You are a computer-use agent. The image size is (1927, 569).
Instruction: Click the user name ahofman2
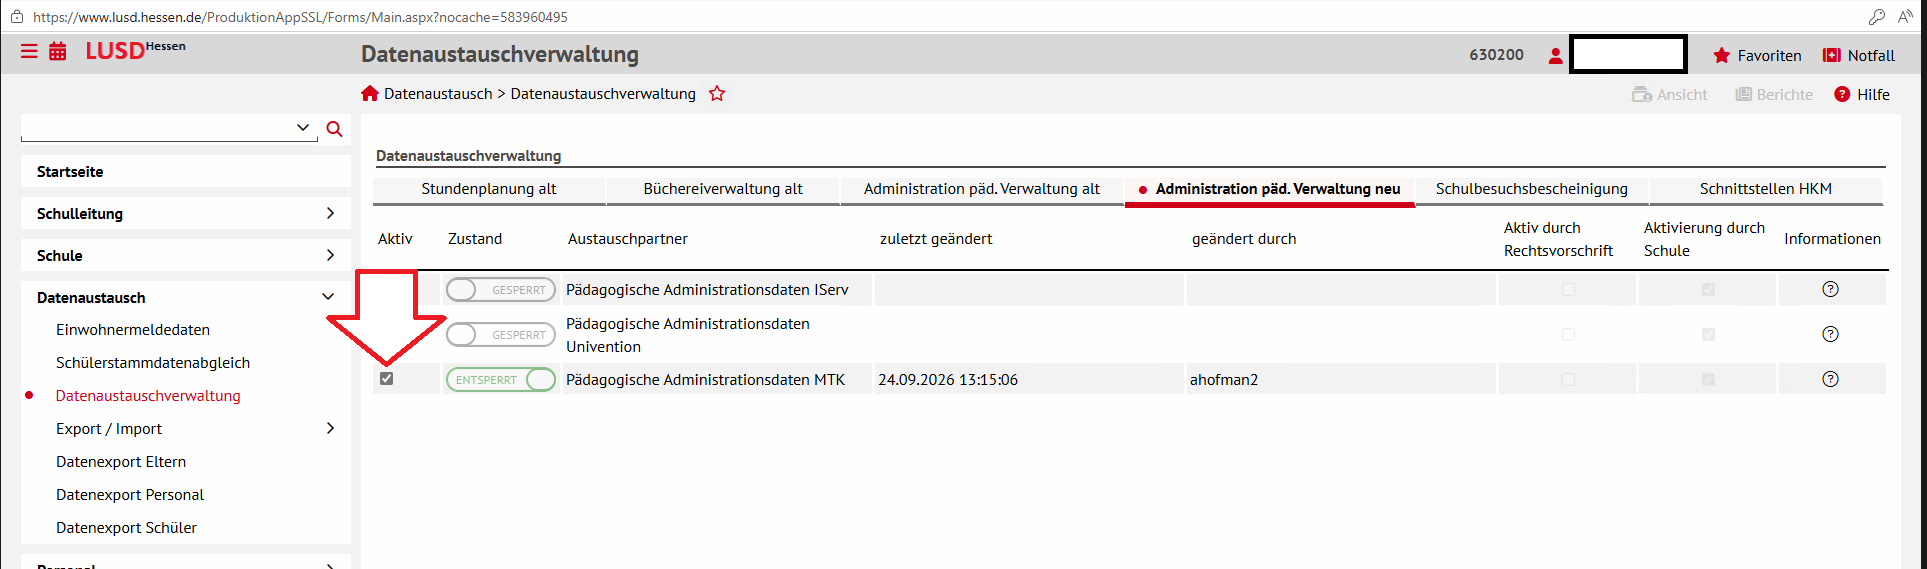(1224, 380)
